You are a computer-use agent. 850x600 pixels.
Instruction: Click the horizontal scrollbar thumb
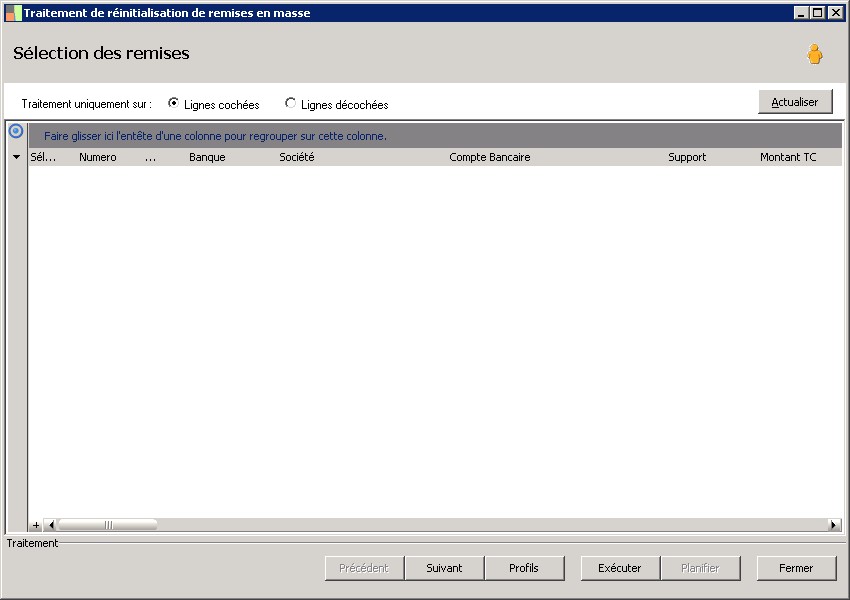pos(108,525)
